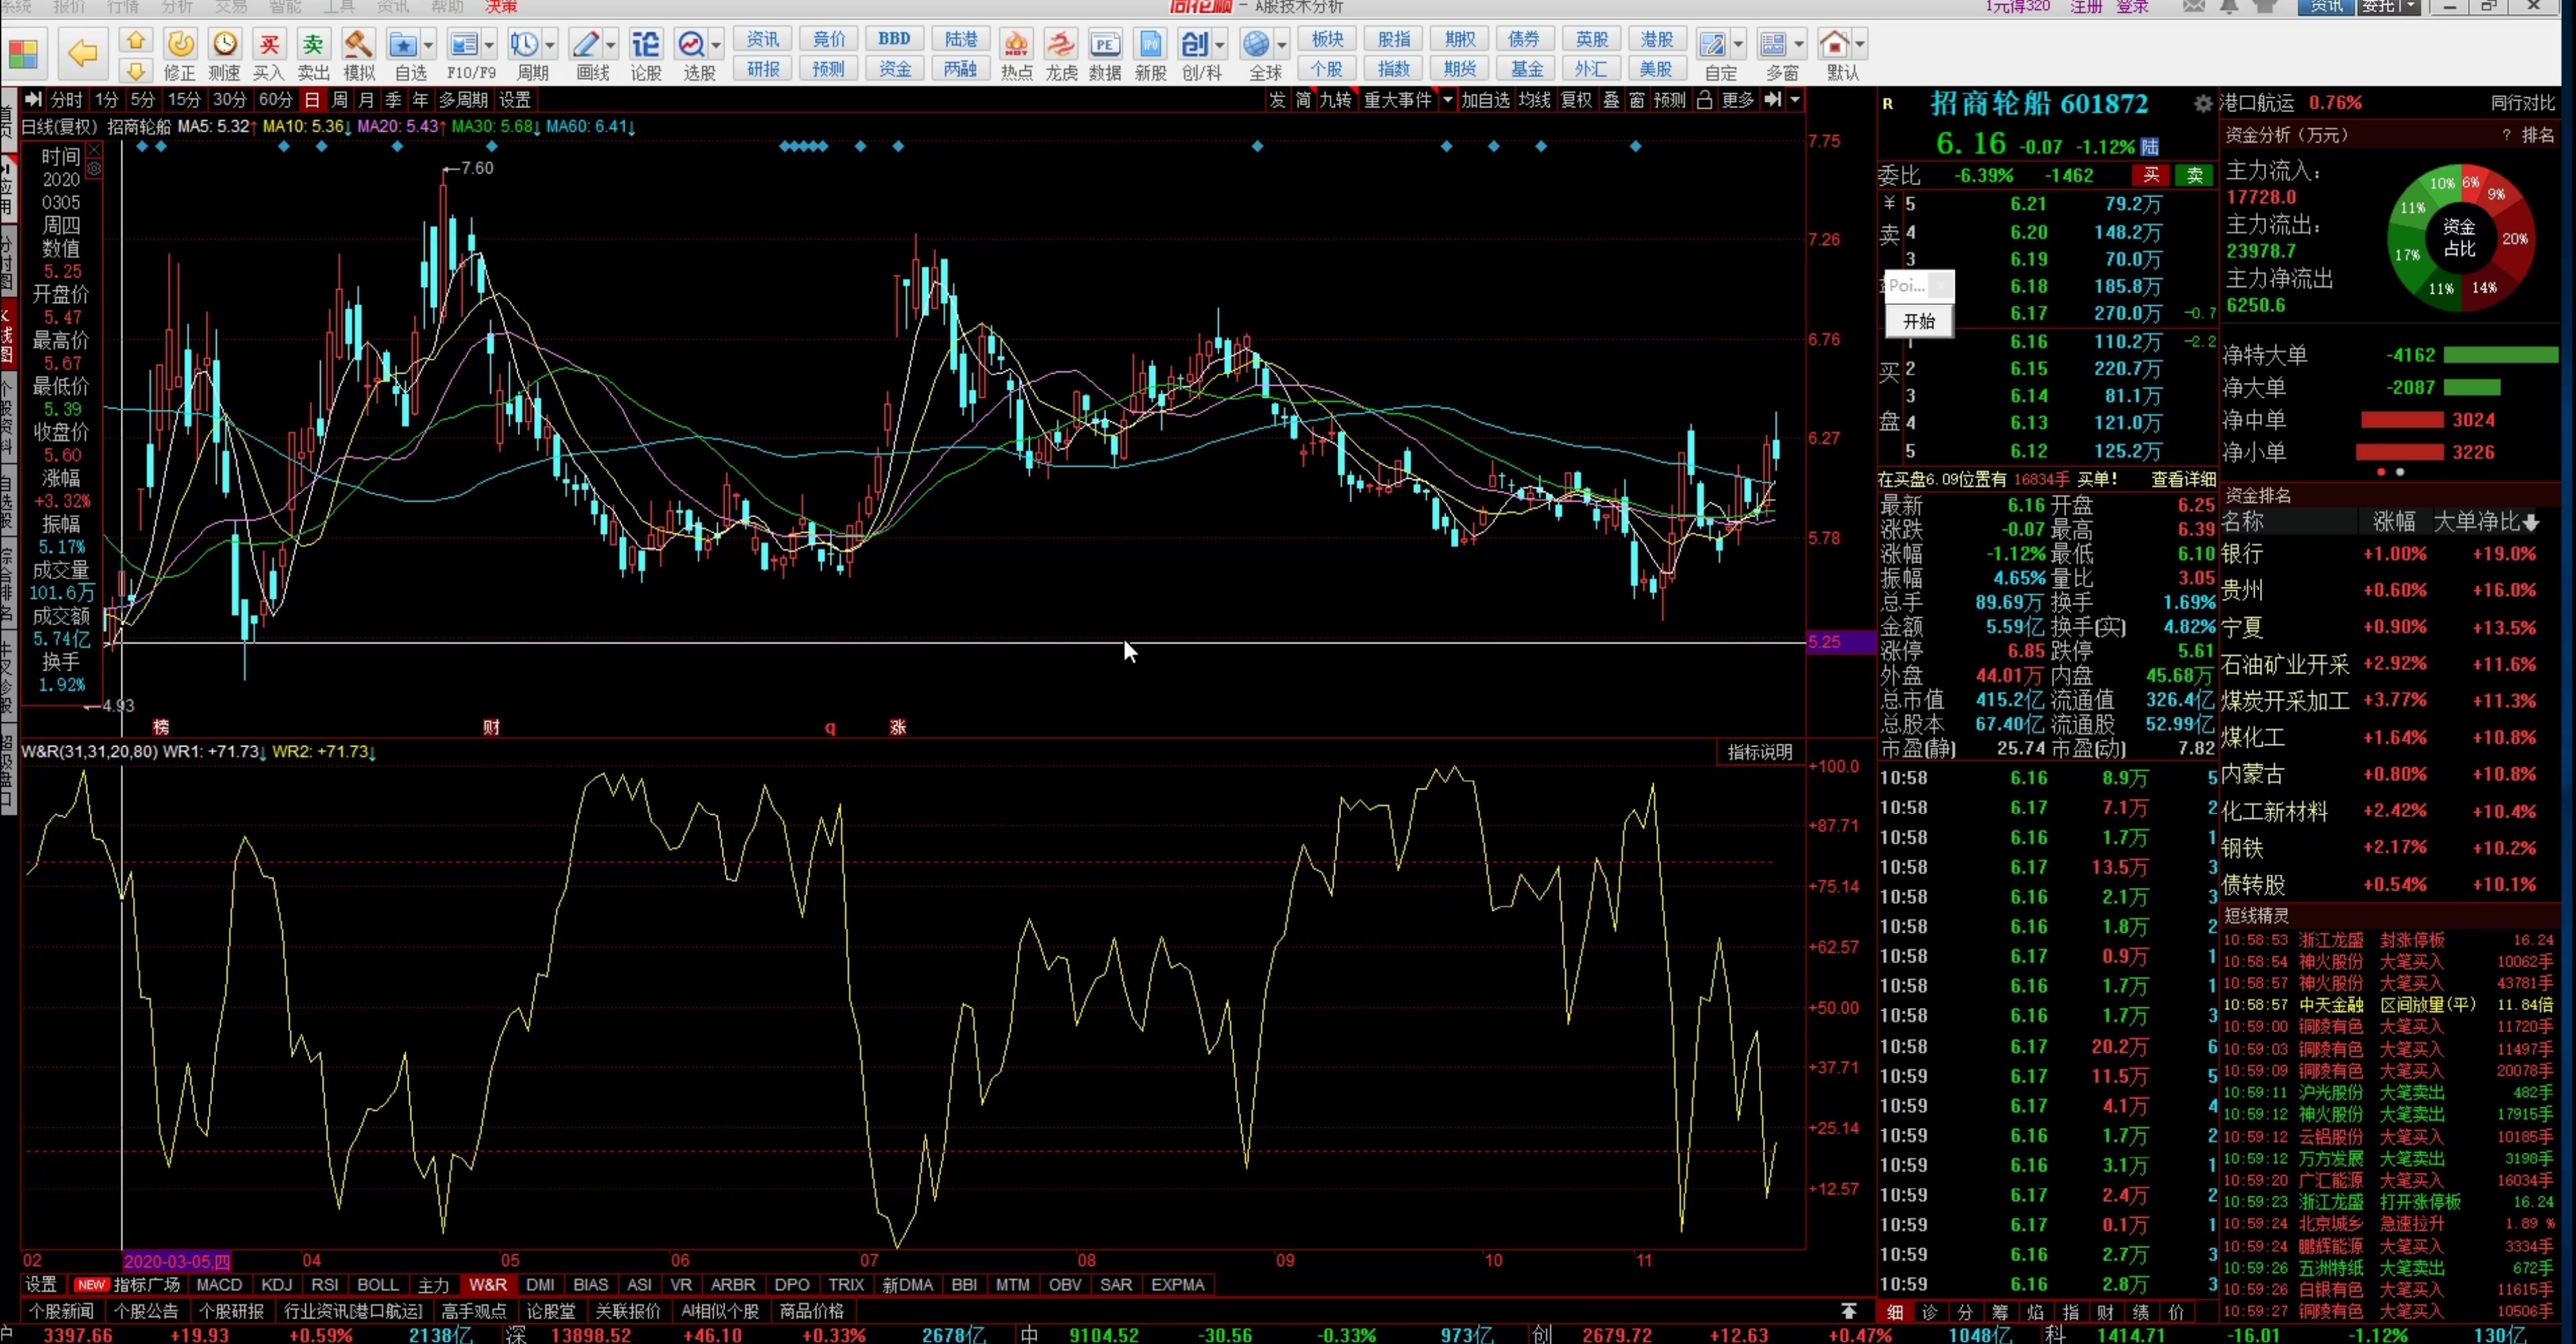Click the green 卖 sell button

coord(2195,175)
